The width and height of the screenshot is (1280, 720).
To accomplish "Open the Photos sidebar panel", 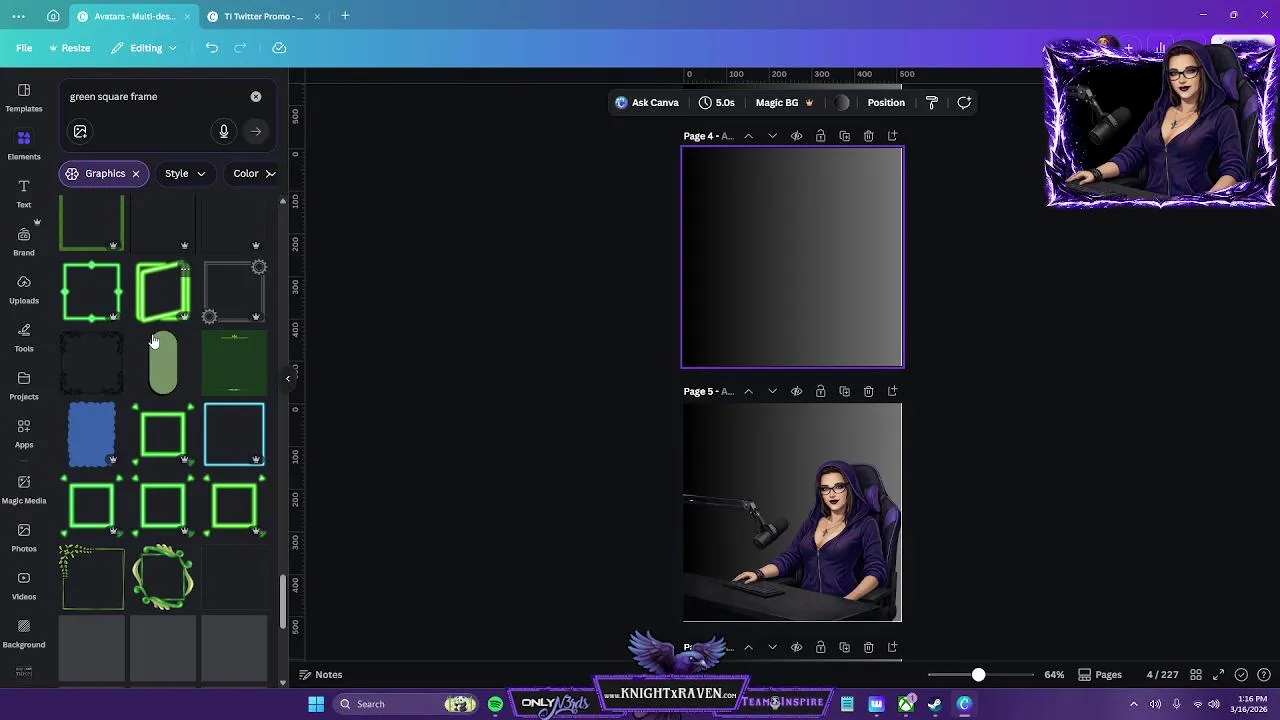I will (x=24, y=537).
